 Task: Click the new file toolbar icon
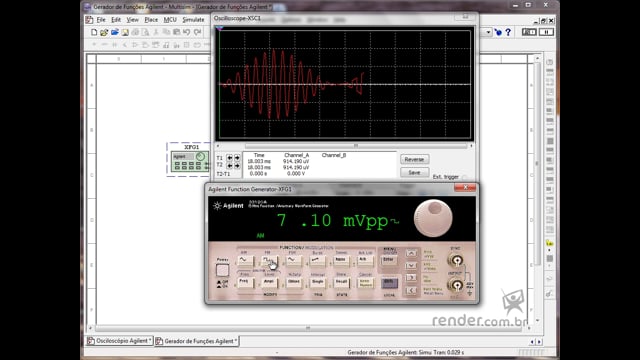(x=94, y=32)
